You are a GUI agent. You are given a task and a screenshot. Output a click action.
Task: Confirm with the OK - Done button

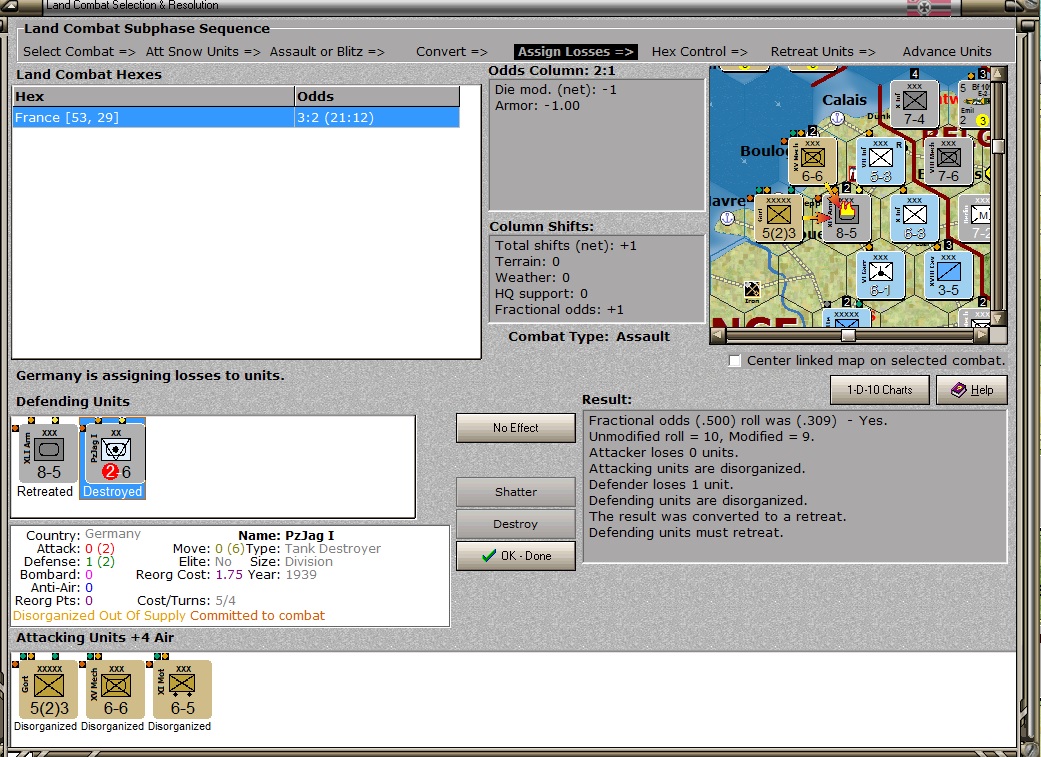pos(516,556)
